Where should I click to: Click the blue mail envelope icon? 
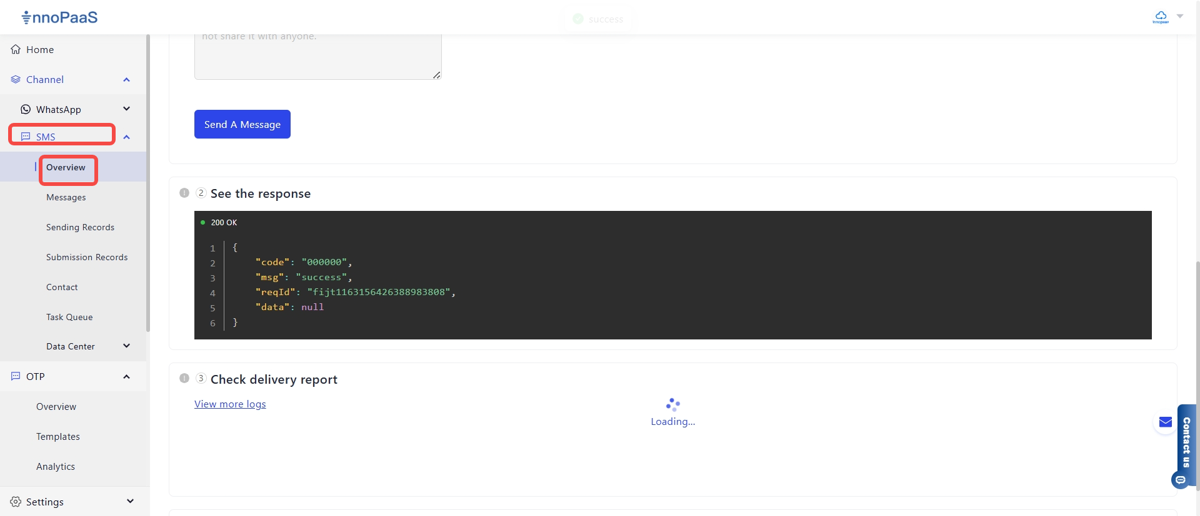coord(1165,422)
